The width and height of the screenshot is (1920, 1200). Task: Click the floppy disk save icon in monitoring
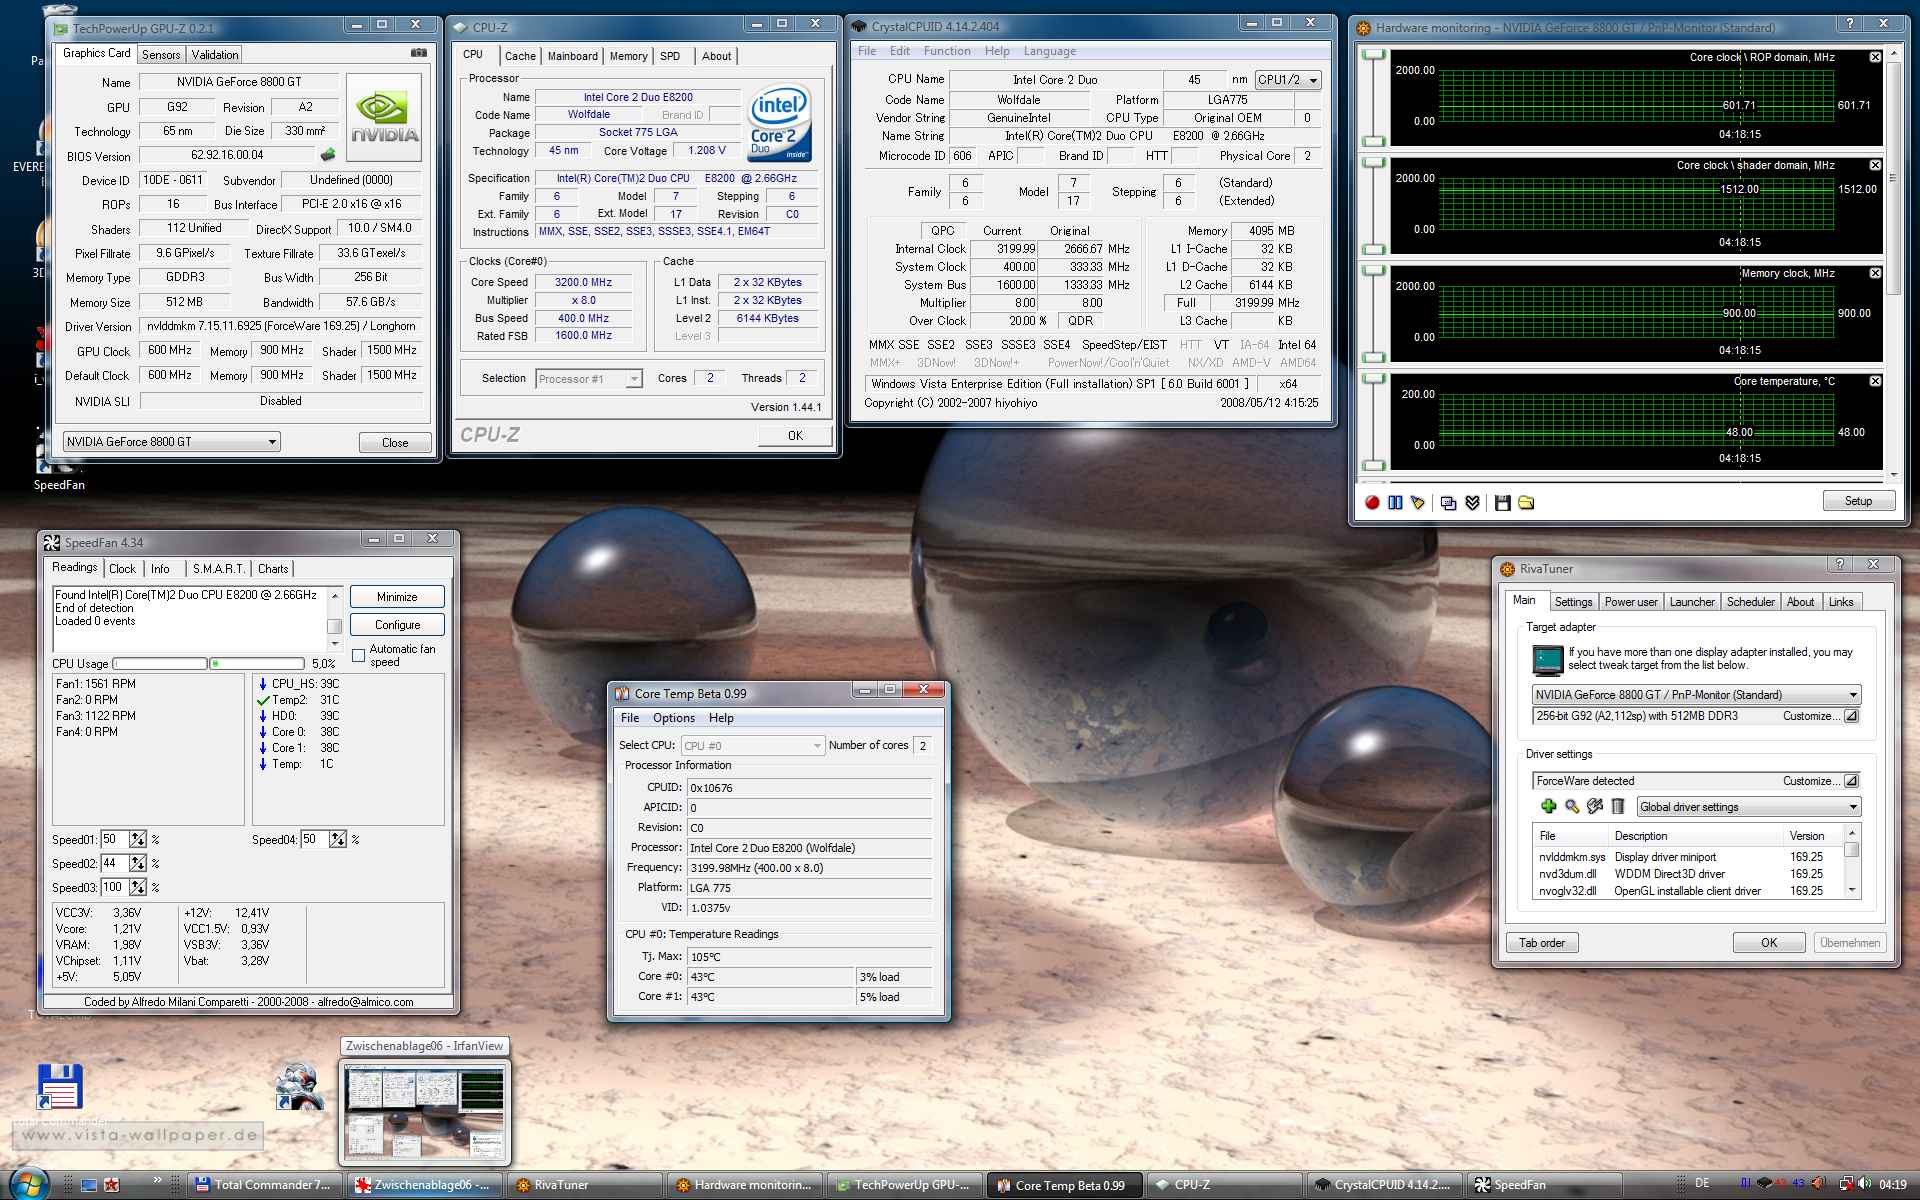(x=1502, y=503)
